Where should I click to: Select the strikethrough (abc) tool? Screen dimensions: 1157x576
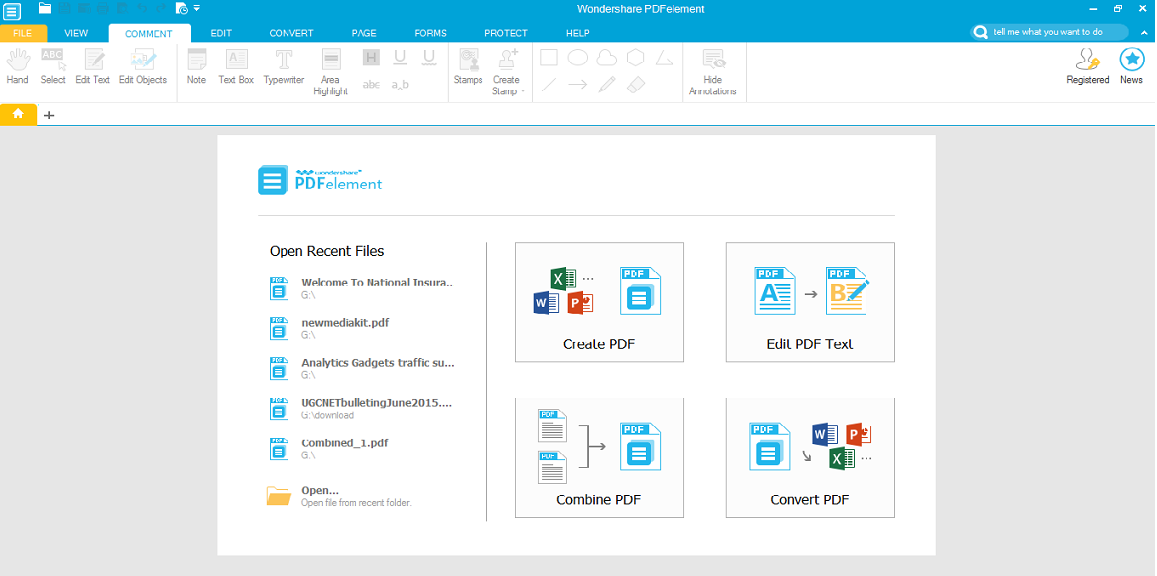click(371, 85)
